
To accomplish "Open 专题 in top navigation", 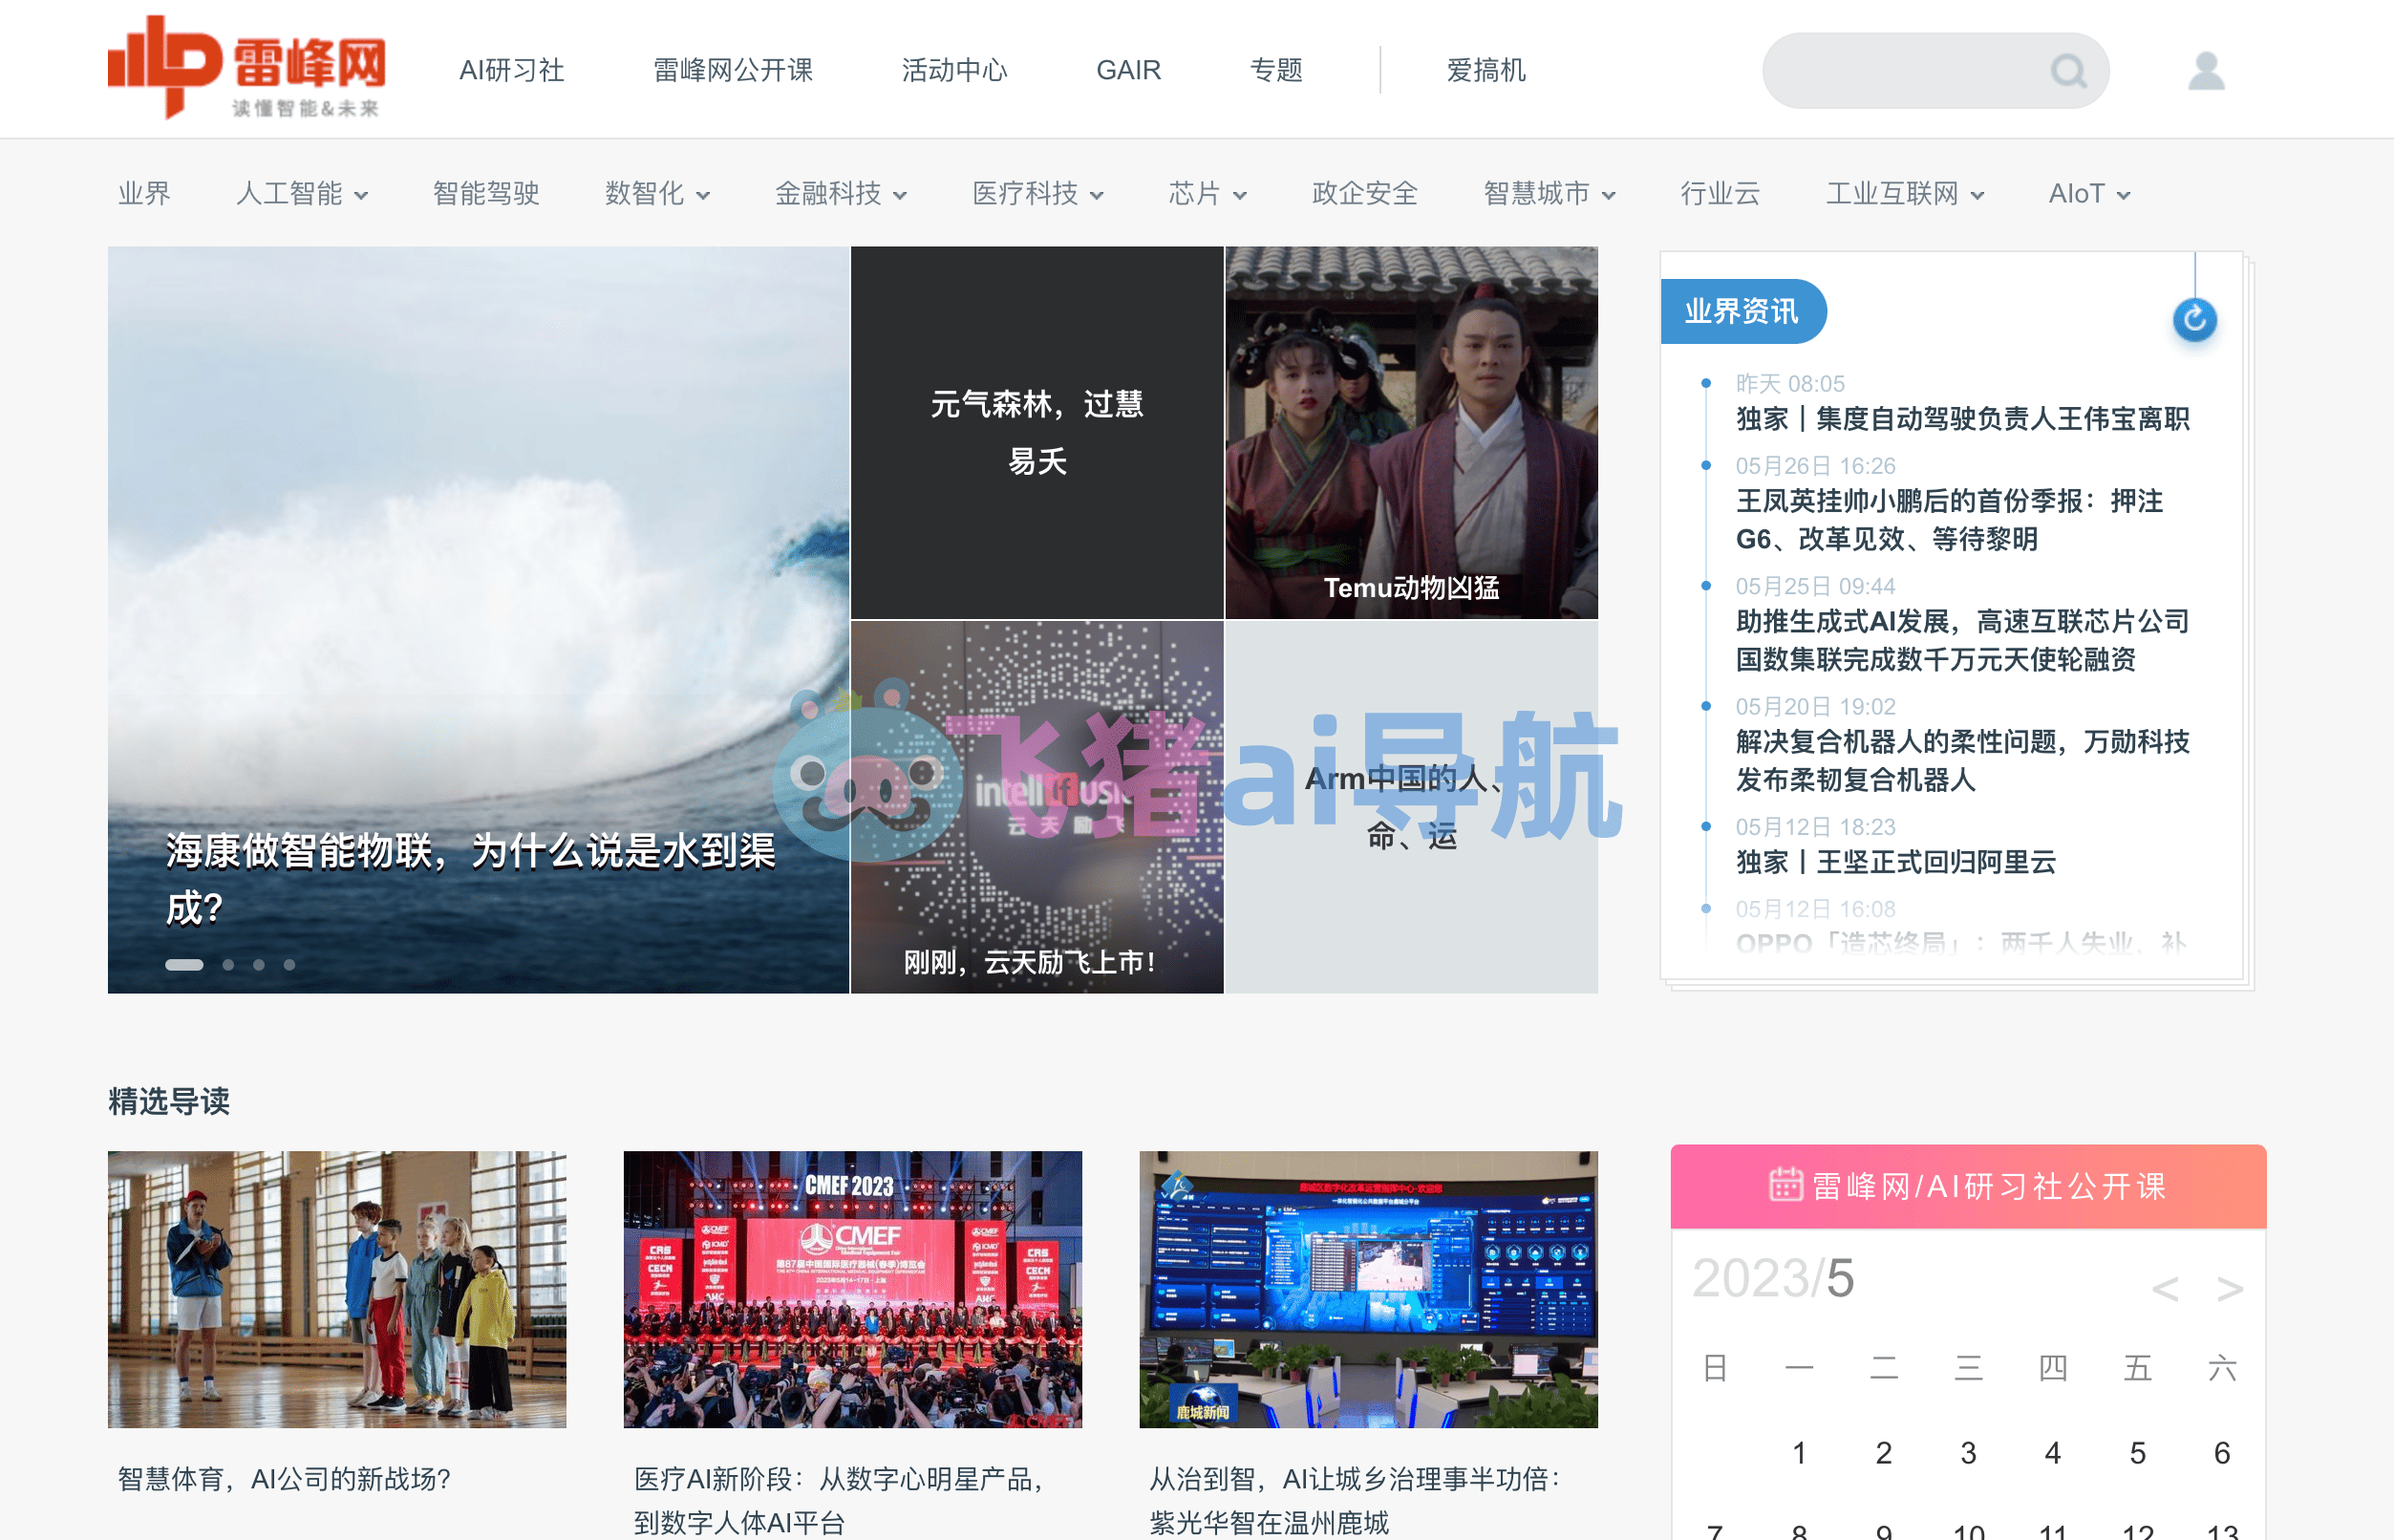I will (x=1276, y=70).
